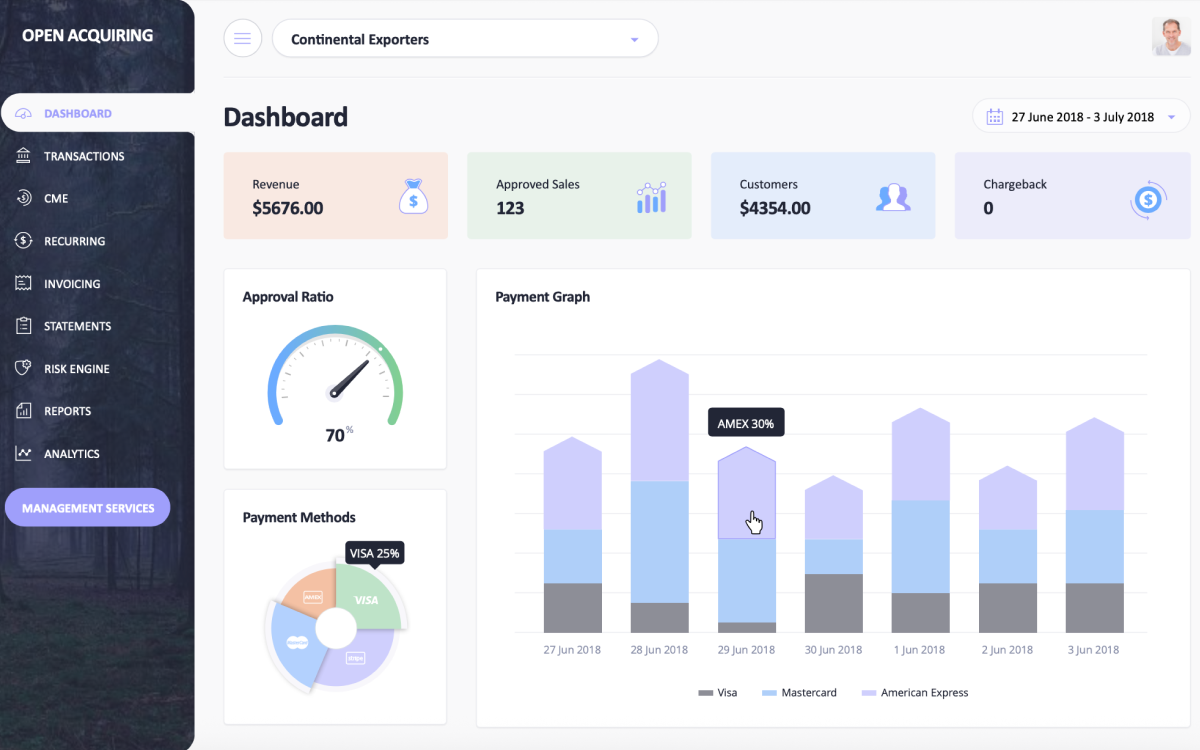
Task: Open the user profile avatar menu
Action: click(x=1171, y=37)
